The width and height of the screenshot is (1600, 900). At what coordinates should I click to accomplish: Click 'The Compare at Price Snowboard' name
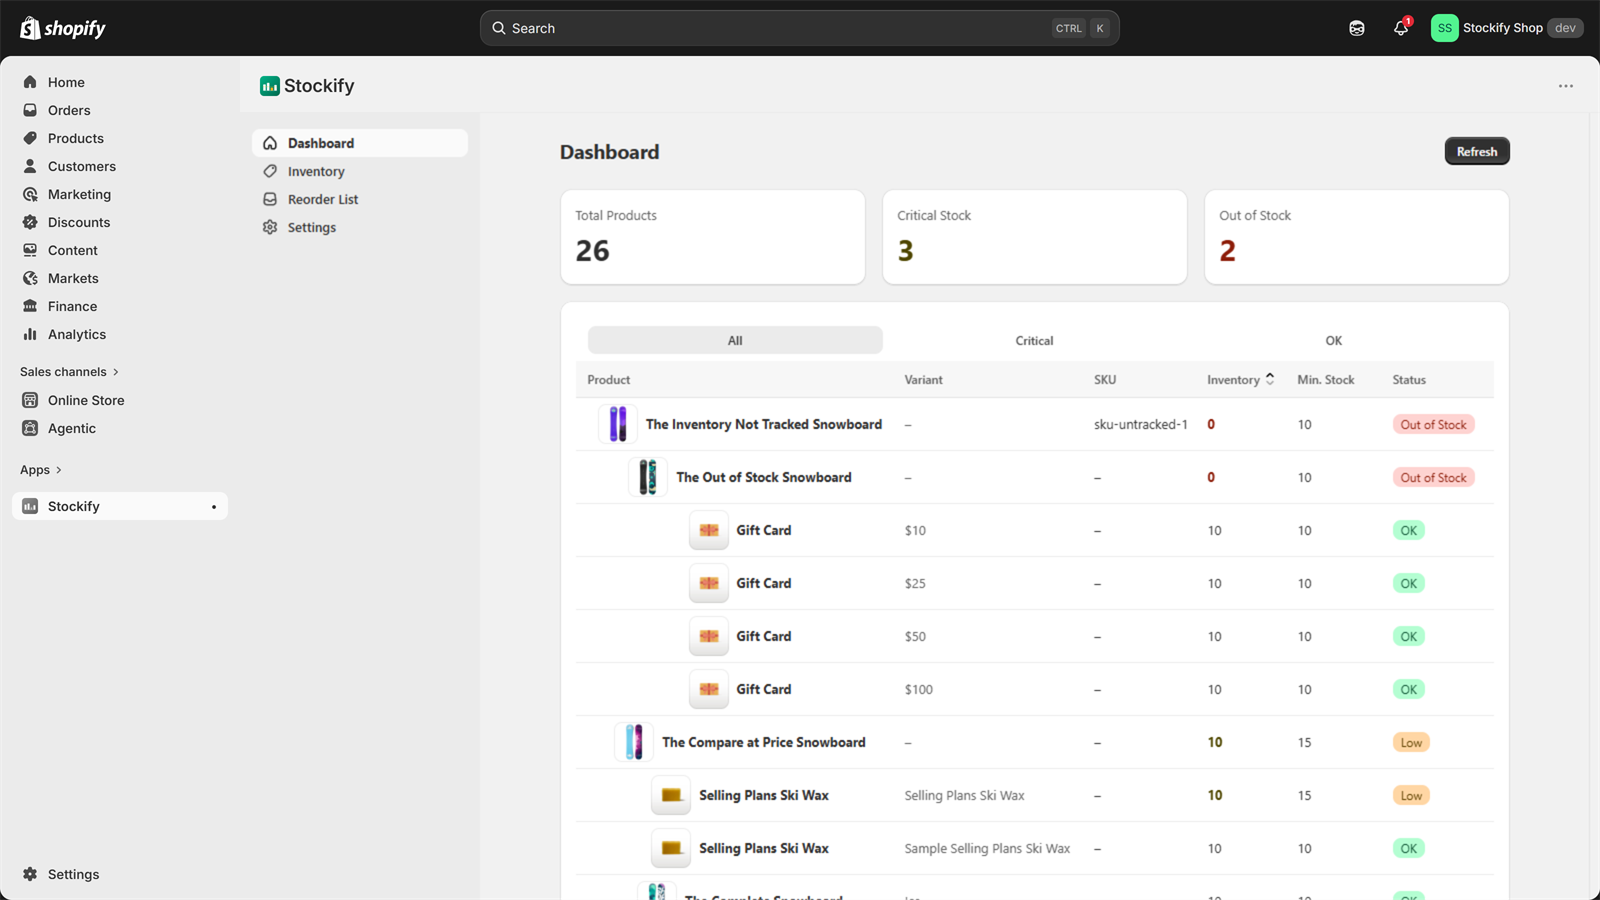point(764,742)
